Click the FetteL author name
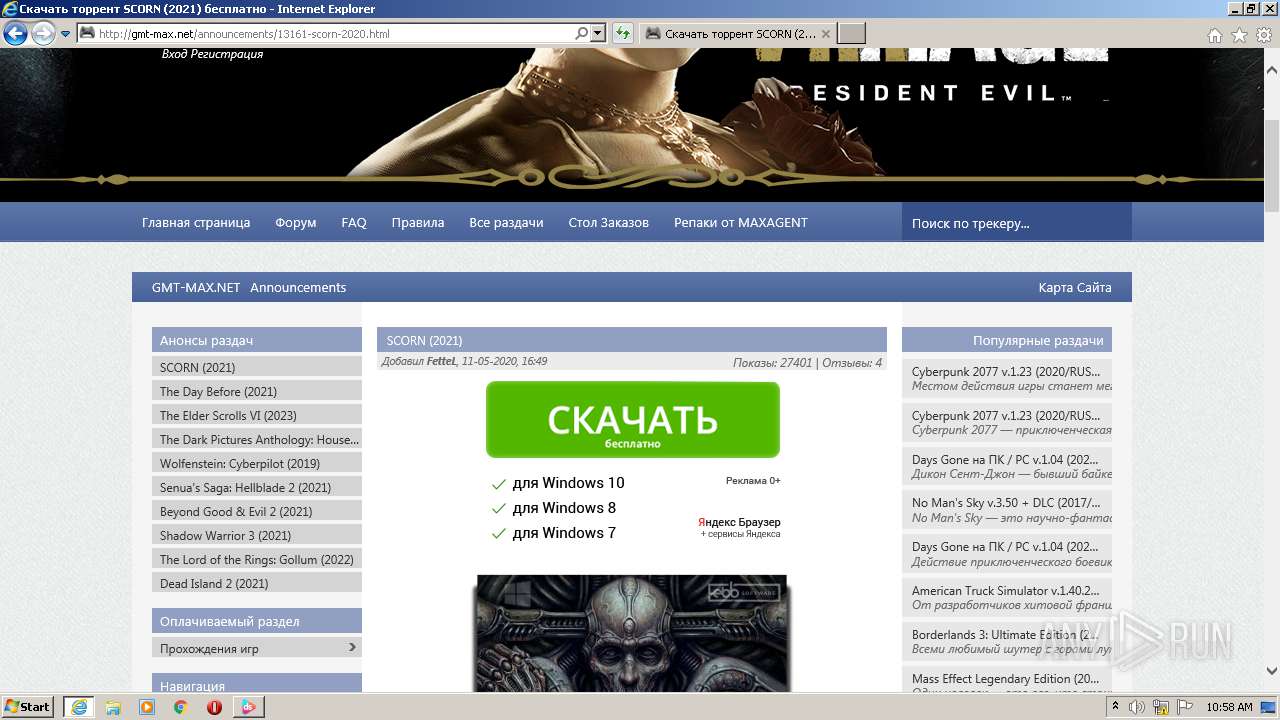Viewport: 1280px width, 720px height. point(440,361)
